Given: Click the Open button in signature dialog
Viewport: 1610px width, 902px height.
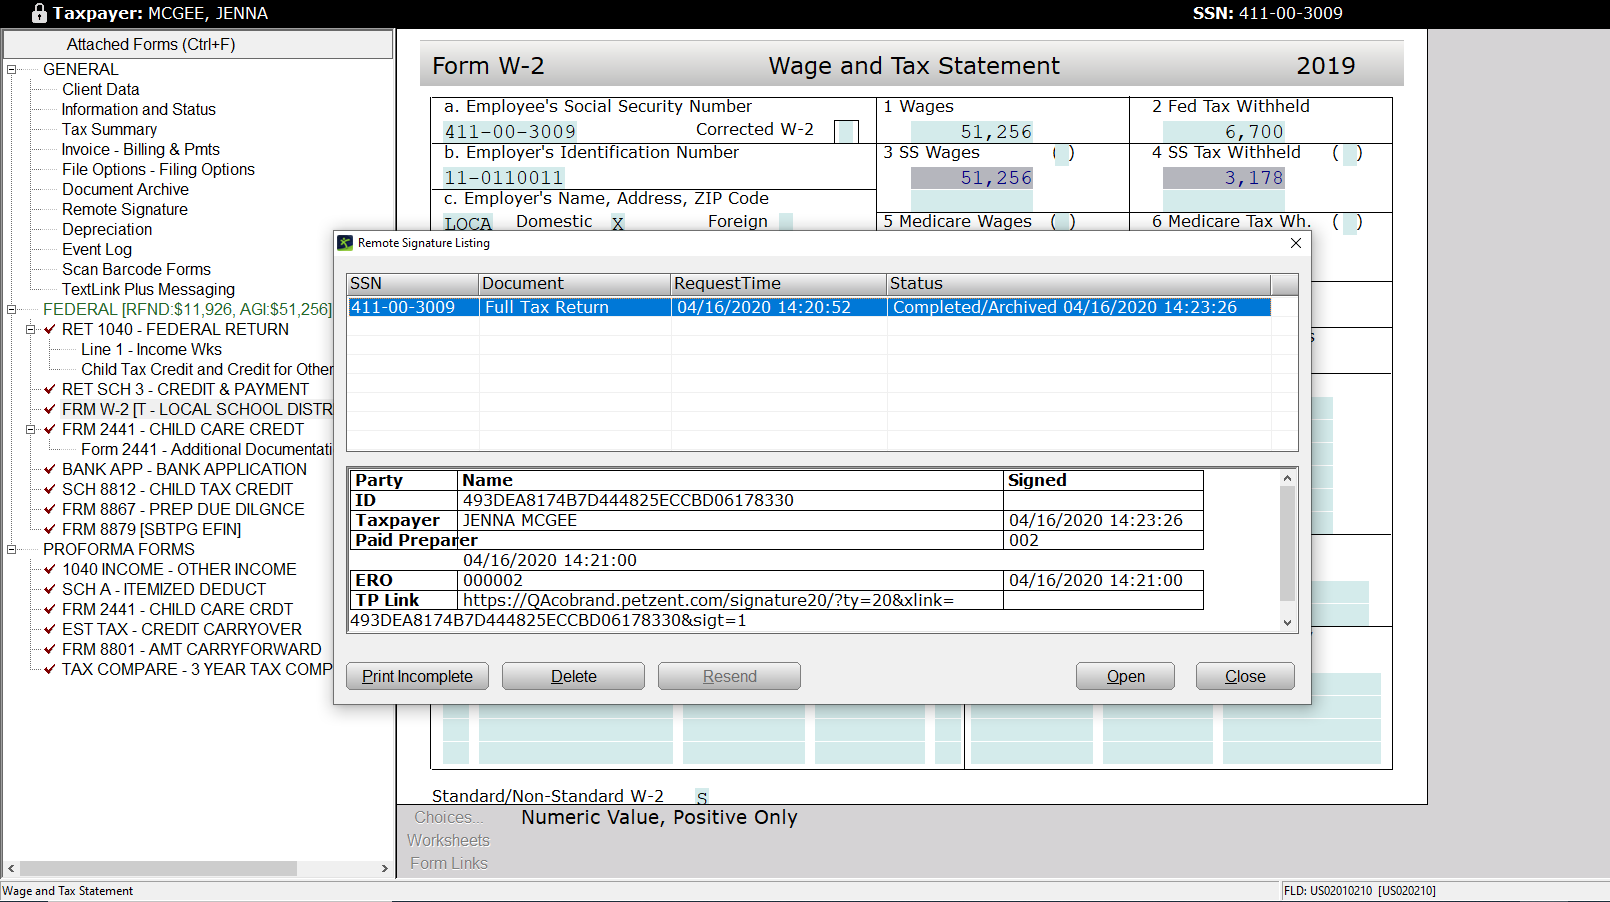Looking at the screenshot, I should (x=1125, y=676).
